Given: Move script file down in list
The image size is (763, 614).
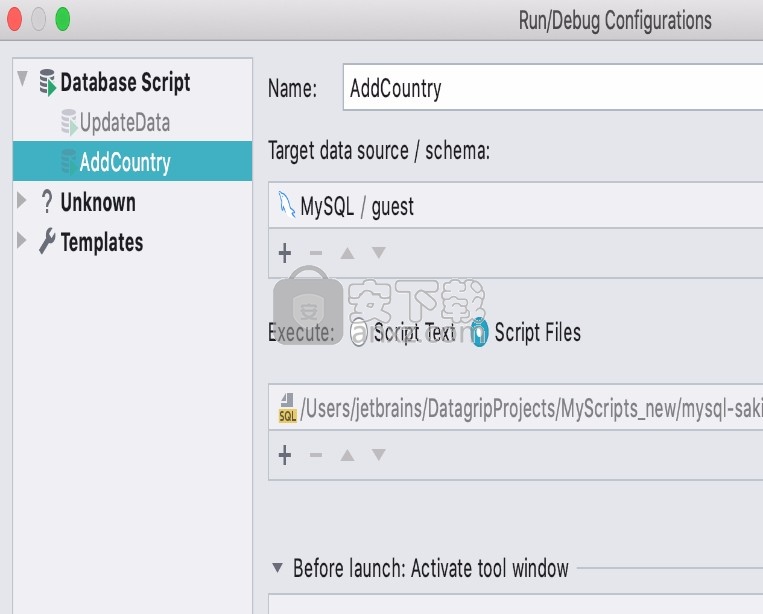Looking at the screenshot, I should [379, 454].
